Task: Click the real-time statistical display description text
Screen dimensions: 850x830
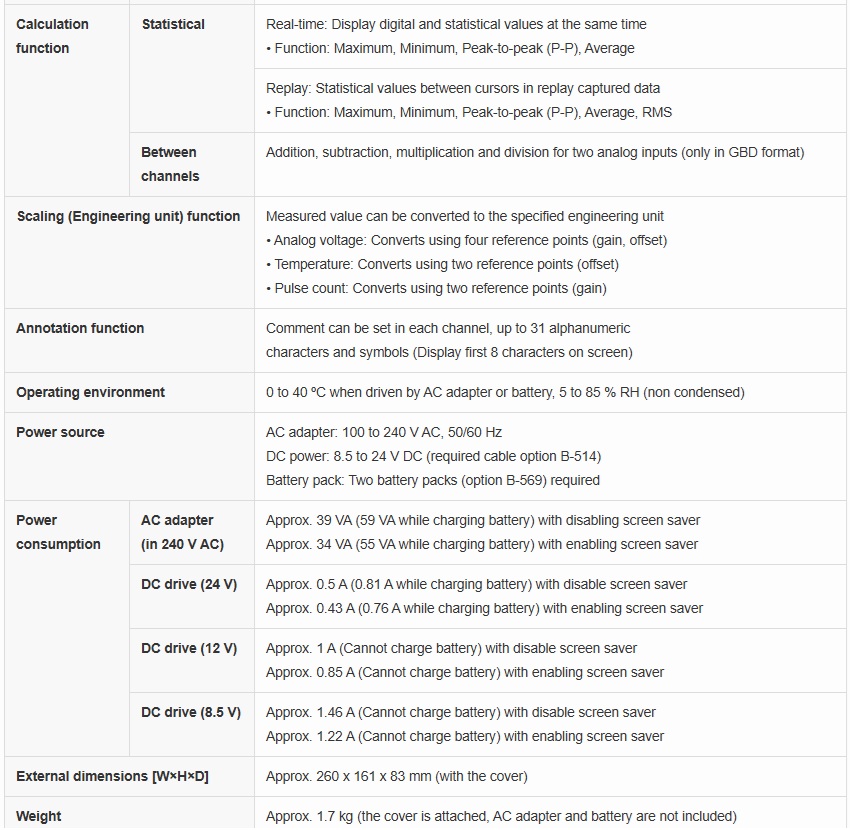Action: 456,24
